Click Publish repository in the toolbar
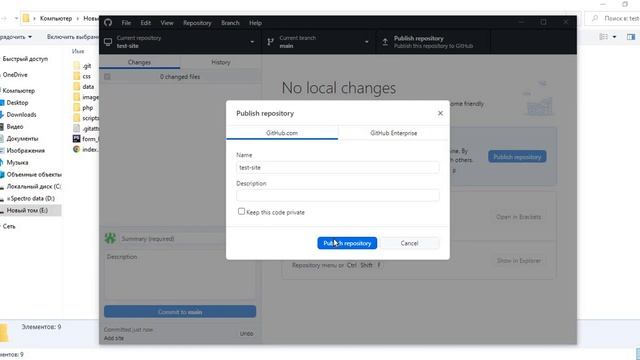Viewport: 640px width, 360px height. (x=433, y=42)
